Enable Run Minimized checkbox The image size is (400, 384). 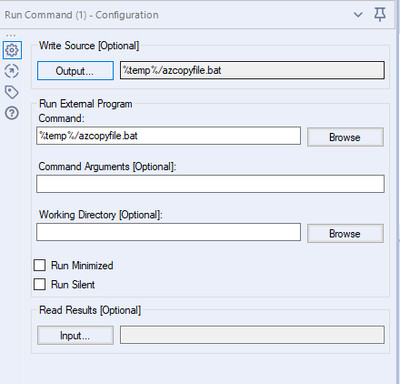(40, 265)
